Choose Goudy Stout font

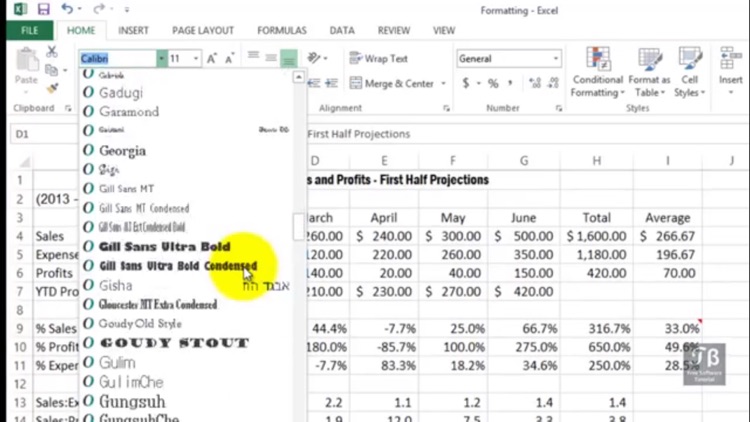(x=187, y=343)
